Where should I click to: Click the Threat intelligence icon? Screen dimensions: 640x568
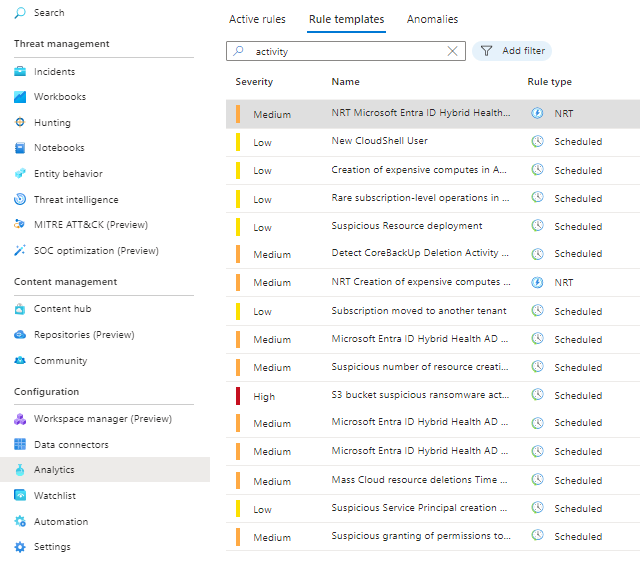[20, 199]
